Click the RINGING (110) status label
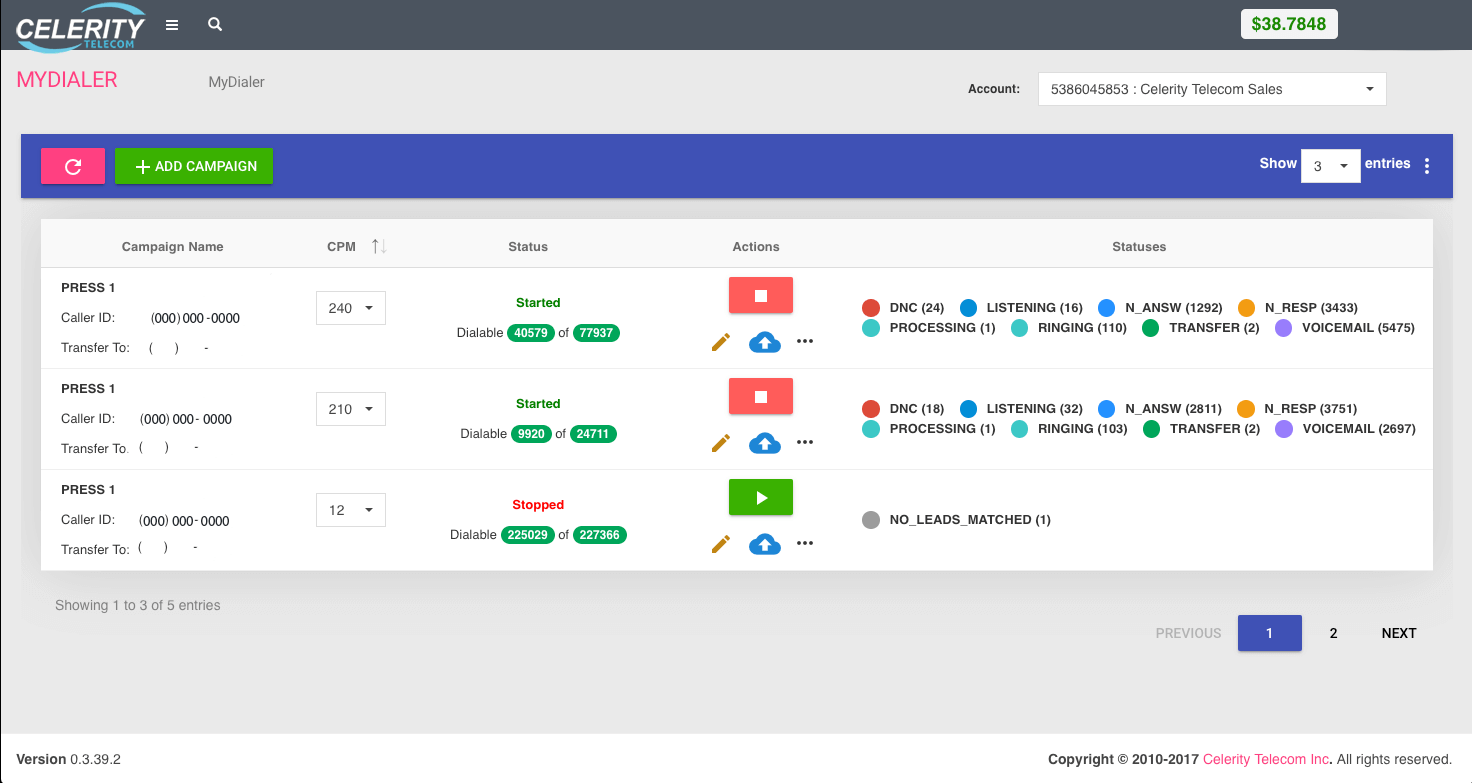Image resolution: width=1472 pixels, height=783 pixels. 1082,328
